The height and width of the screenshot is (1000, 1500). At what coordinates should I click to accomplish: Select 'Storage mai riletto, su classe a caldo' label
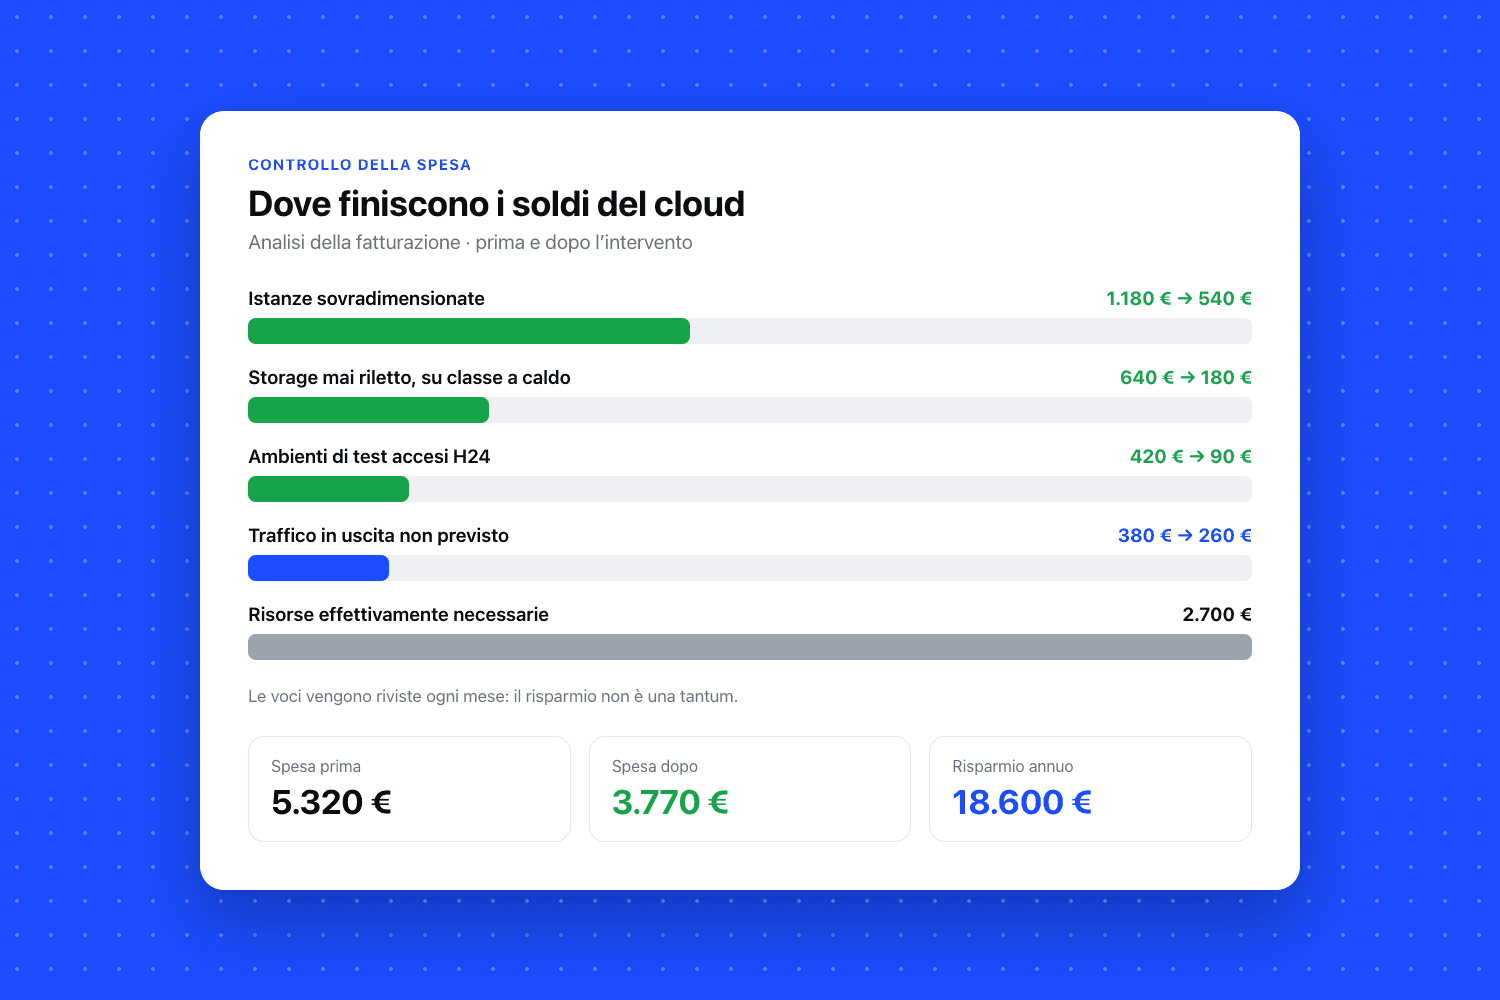pos(409,377)
